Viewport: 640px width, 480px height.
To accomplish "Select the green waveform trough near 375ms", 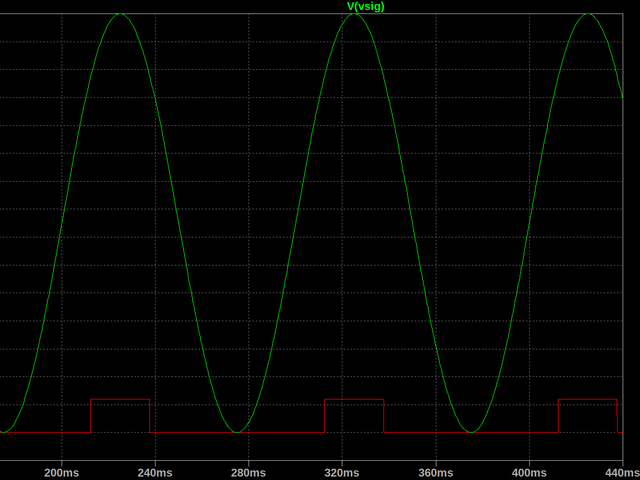I will [470, 432].
